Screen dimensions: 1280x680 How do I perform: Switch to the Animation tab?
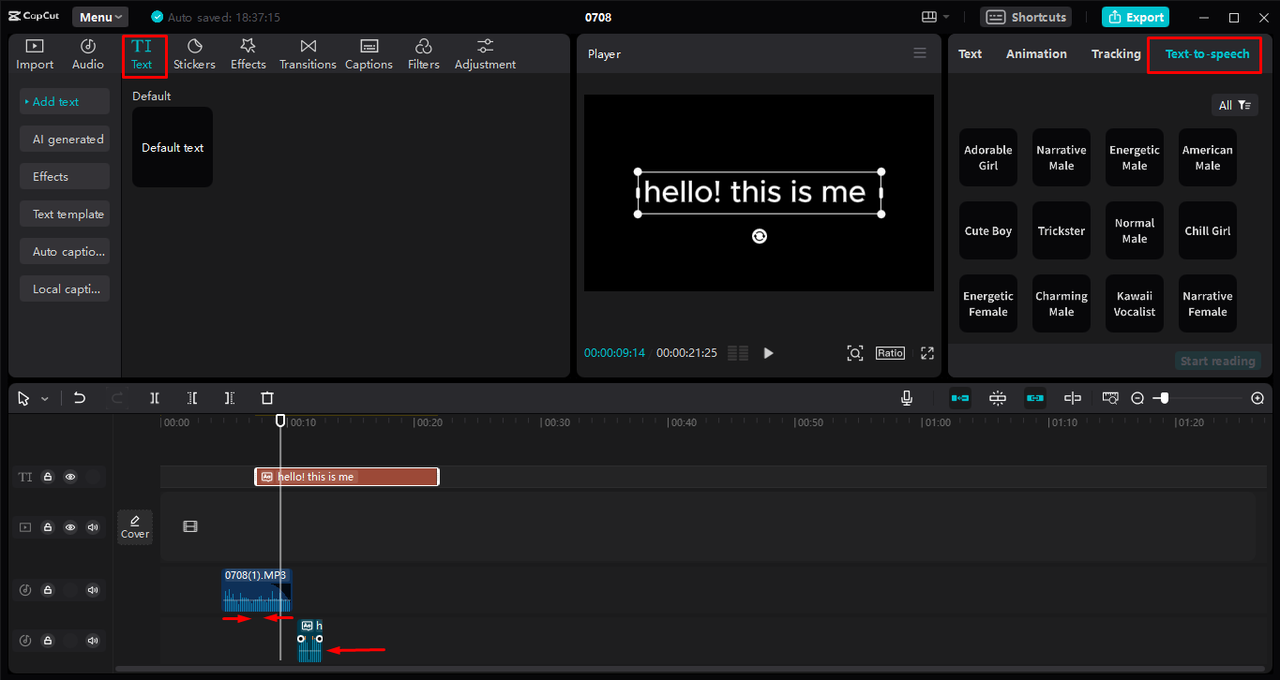point(1036,54)
